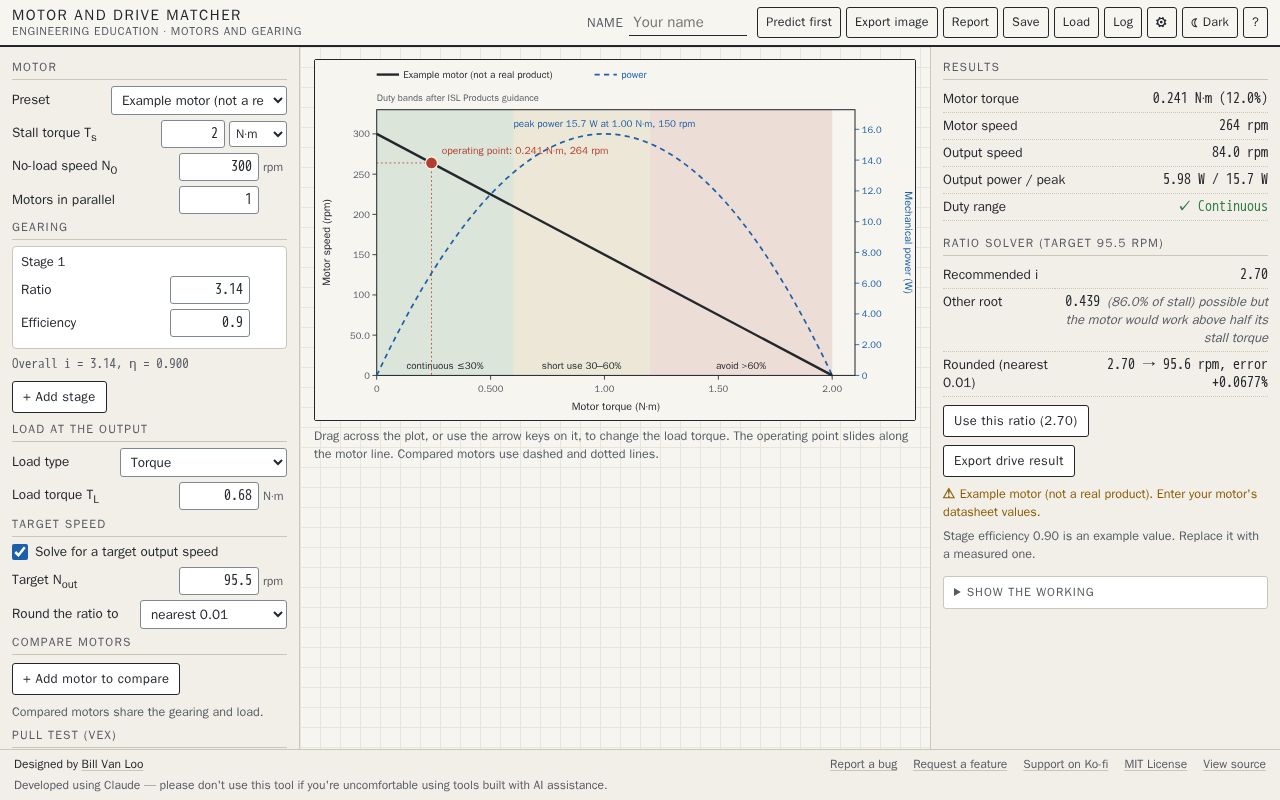
Task: Click the Duty range Continuous status
Action: click(1223, 207)
